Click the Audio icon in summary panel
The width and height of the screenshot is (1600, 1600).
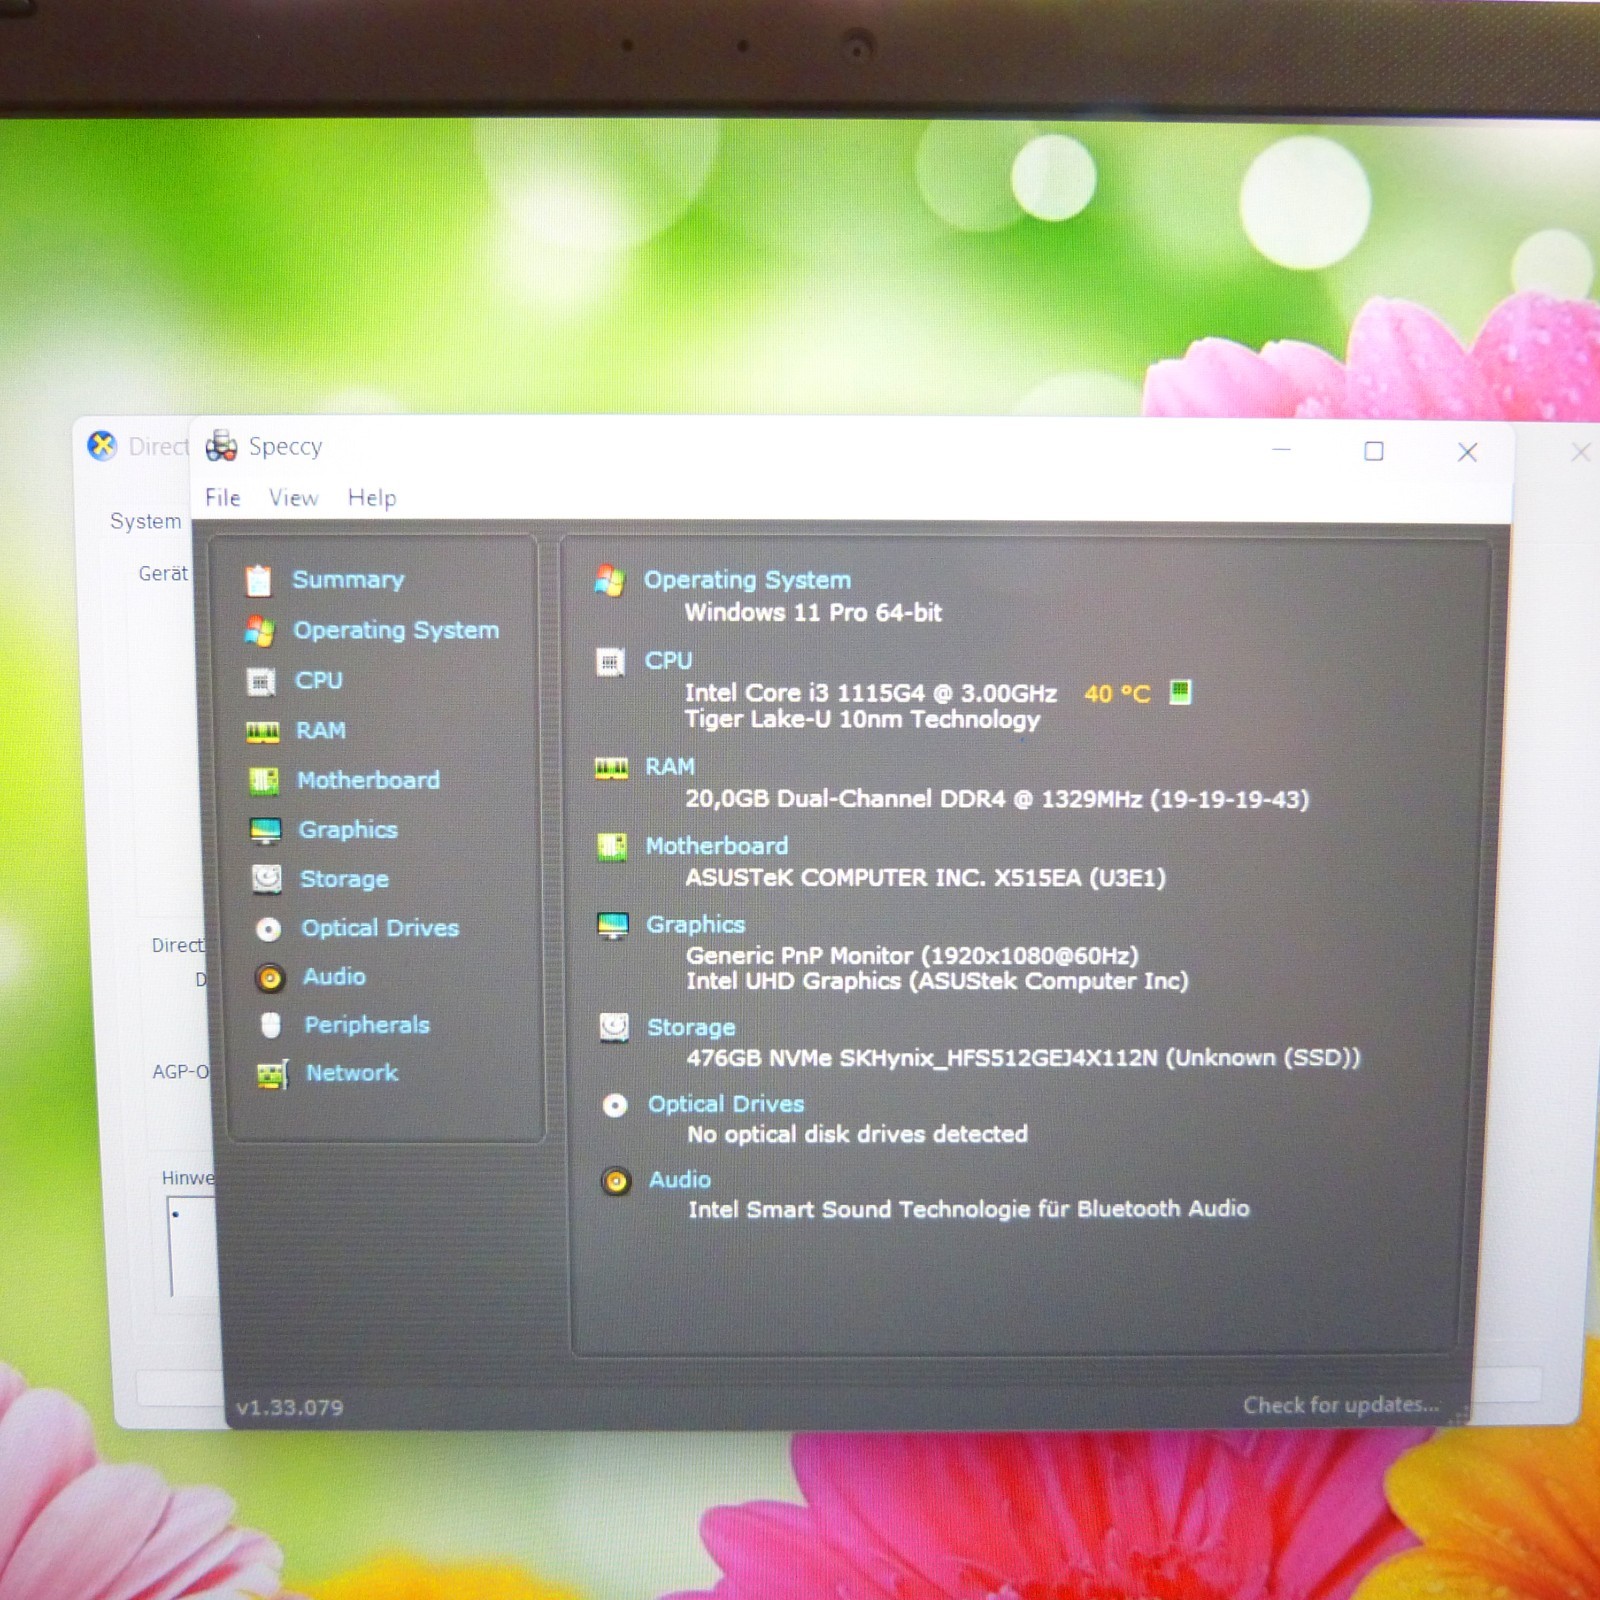click(616, 1181)
